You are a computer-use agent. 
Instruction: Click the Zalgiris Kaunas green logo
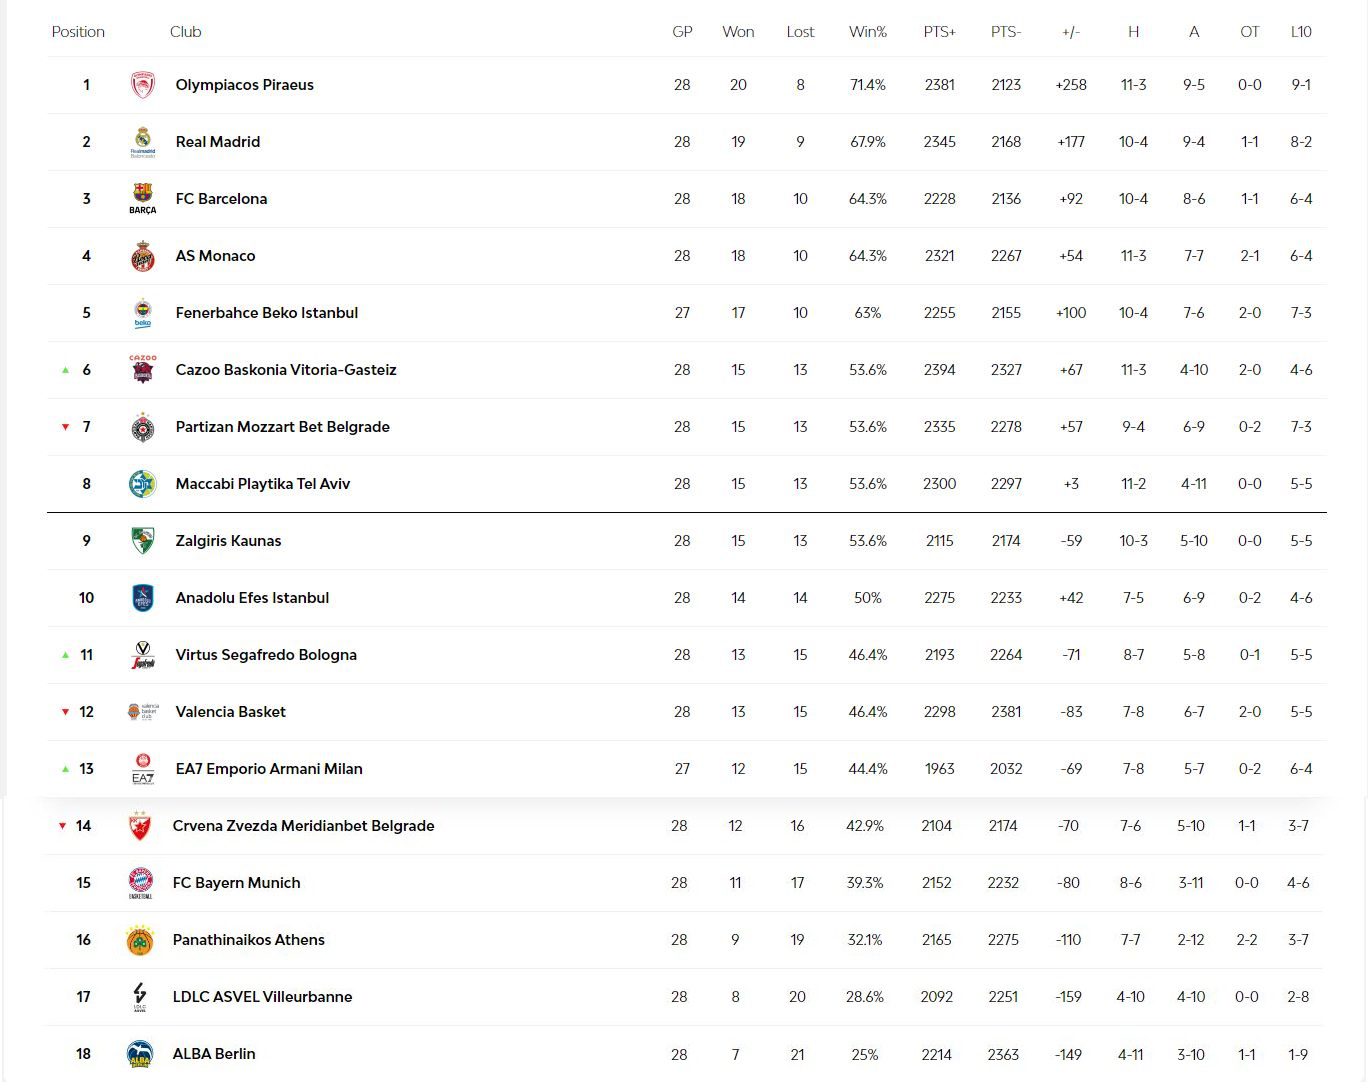[x=143, y=541]
